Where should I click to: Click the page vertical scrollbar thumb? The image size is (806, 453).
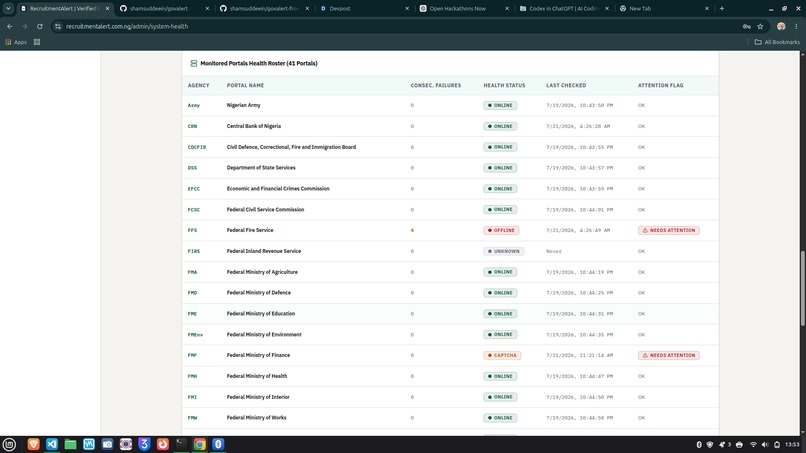[x=802, y=288]
